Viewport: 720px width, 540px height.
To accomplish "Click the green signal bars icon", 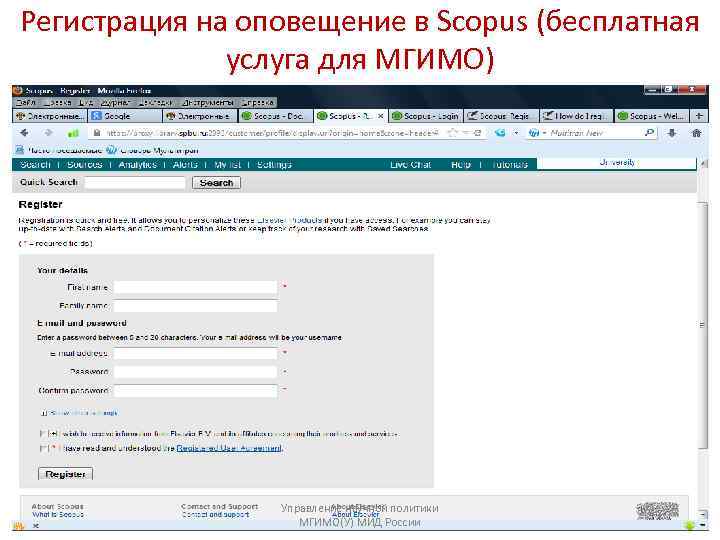I will [x=73, y=134].
